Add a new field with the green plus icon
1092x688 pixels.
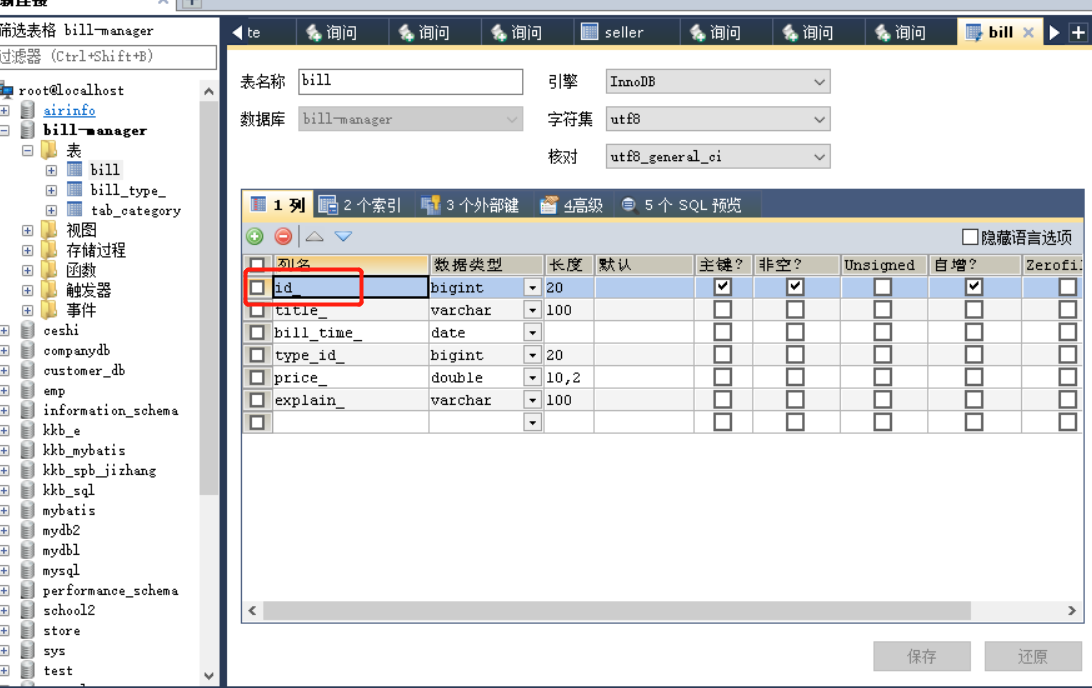tap(255, 236)
